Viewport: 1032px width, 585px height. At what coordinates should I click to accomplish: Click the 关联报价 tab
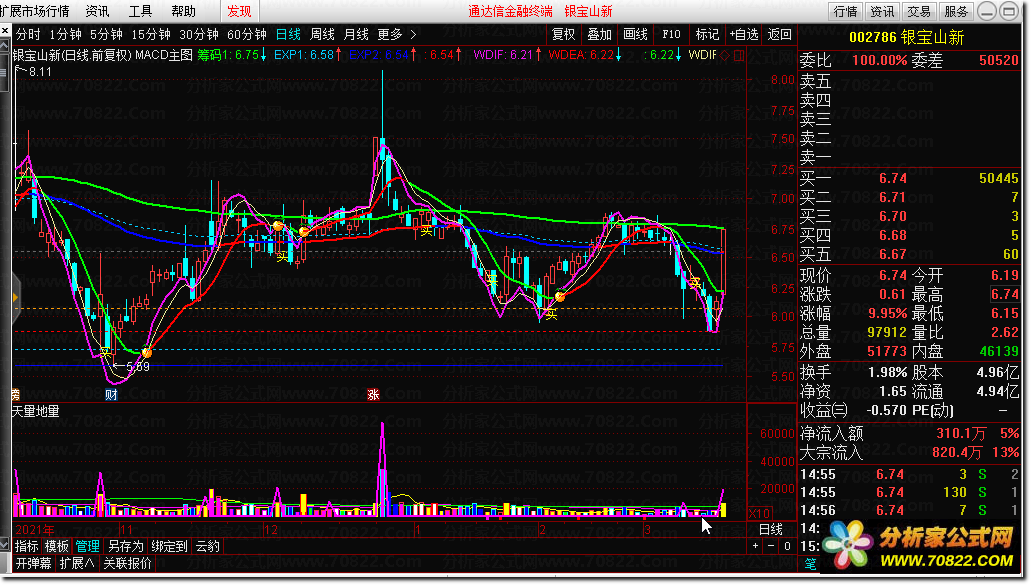[128, 563]
